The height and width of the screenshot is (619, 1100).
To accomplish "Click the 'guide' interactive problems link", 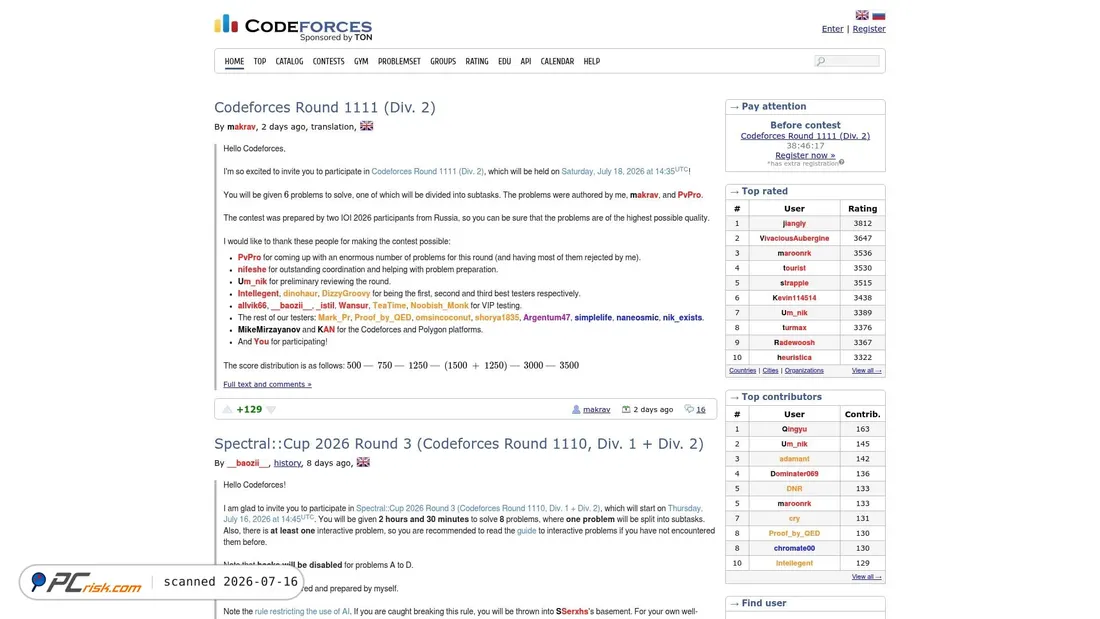I will coord(526,531).
